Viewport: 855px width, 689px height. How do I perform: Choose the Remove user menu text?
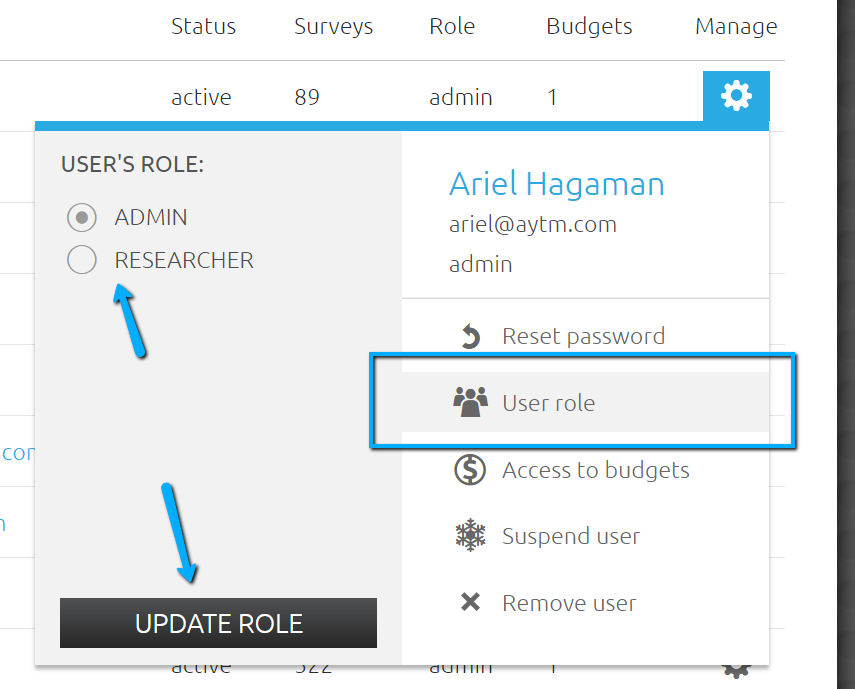(569, 603)
